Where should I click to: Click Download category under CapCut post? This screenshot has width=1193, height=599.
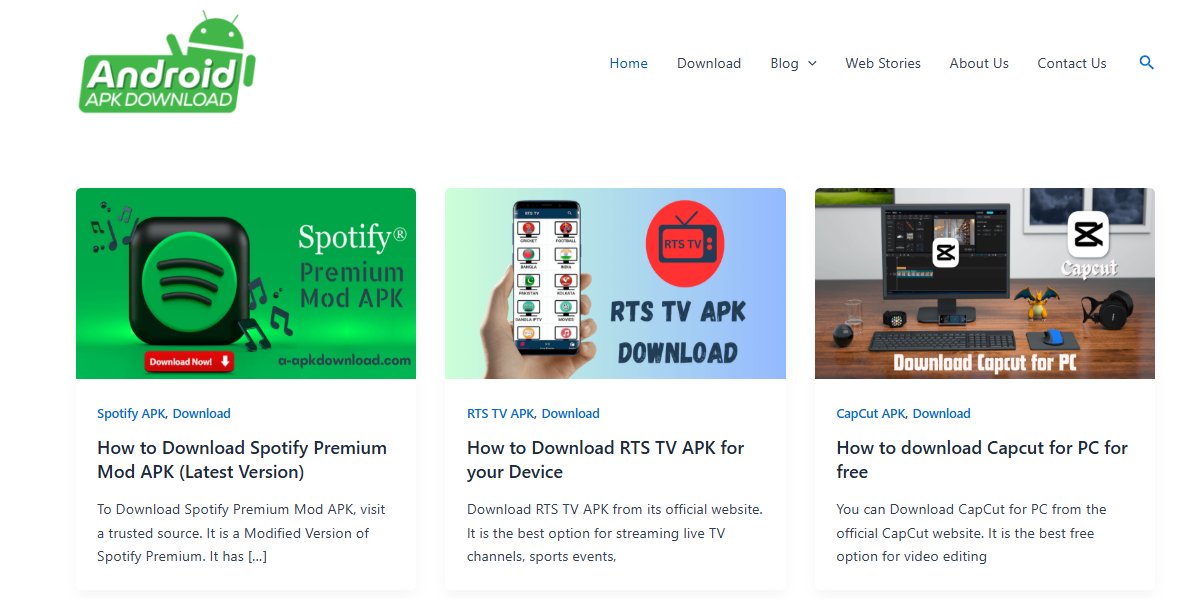coord(941,413)
